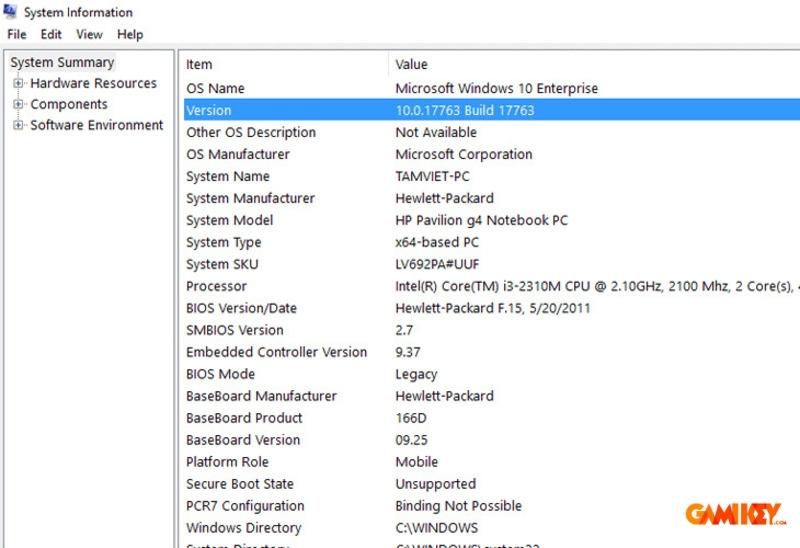Expand the Software Environment node
Image resolution: width=800 pixels, height=548 pixels.
pos(18,124)
